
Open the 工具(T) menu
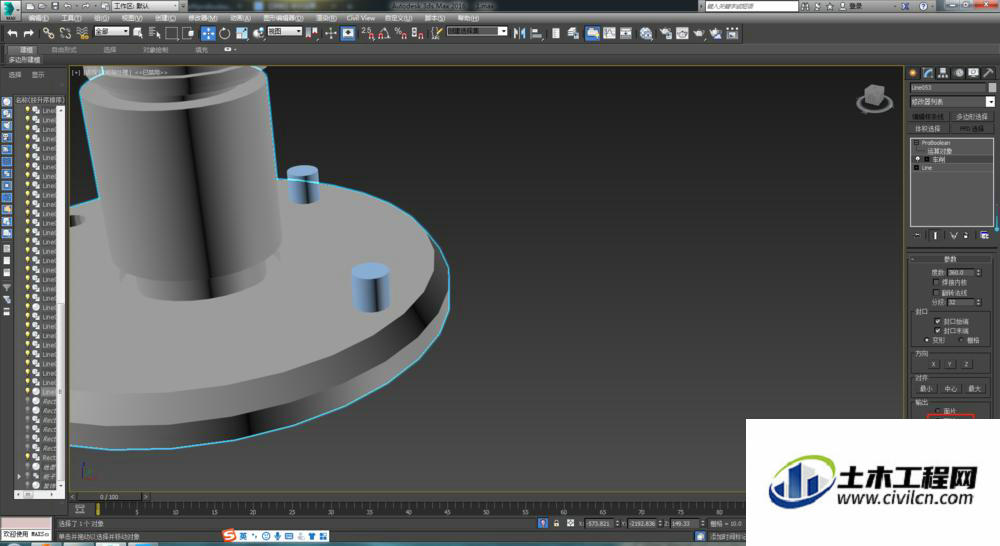[71, 18]
